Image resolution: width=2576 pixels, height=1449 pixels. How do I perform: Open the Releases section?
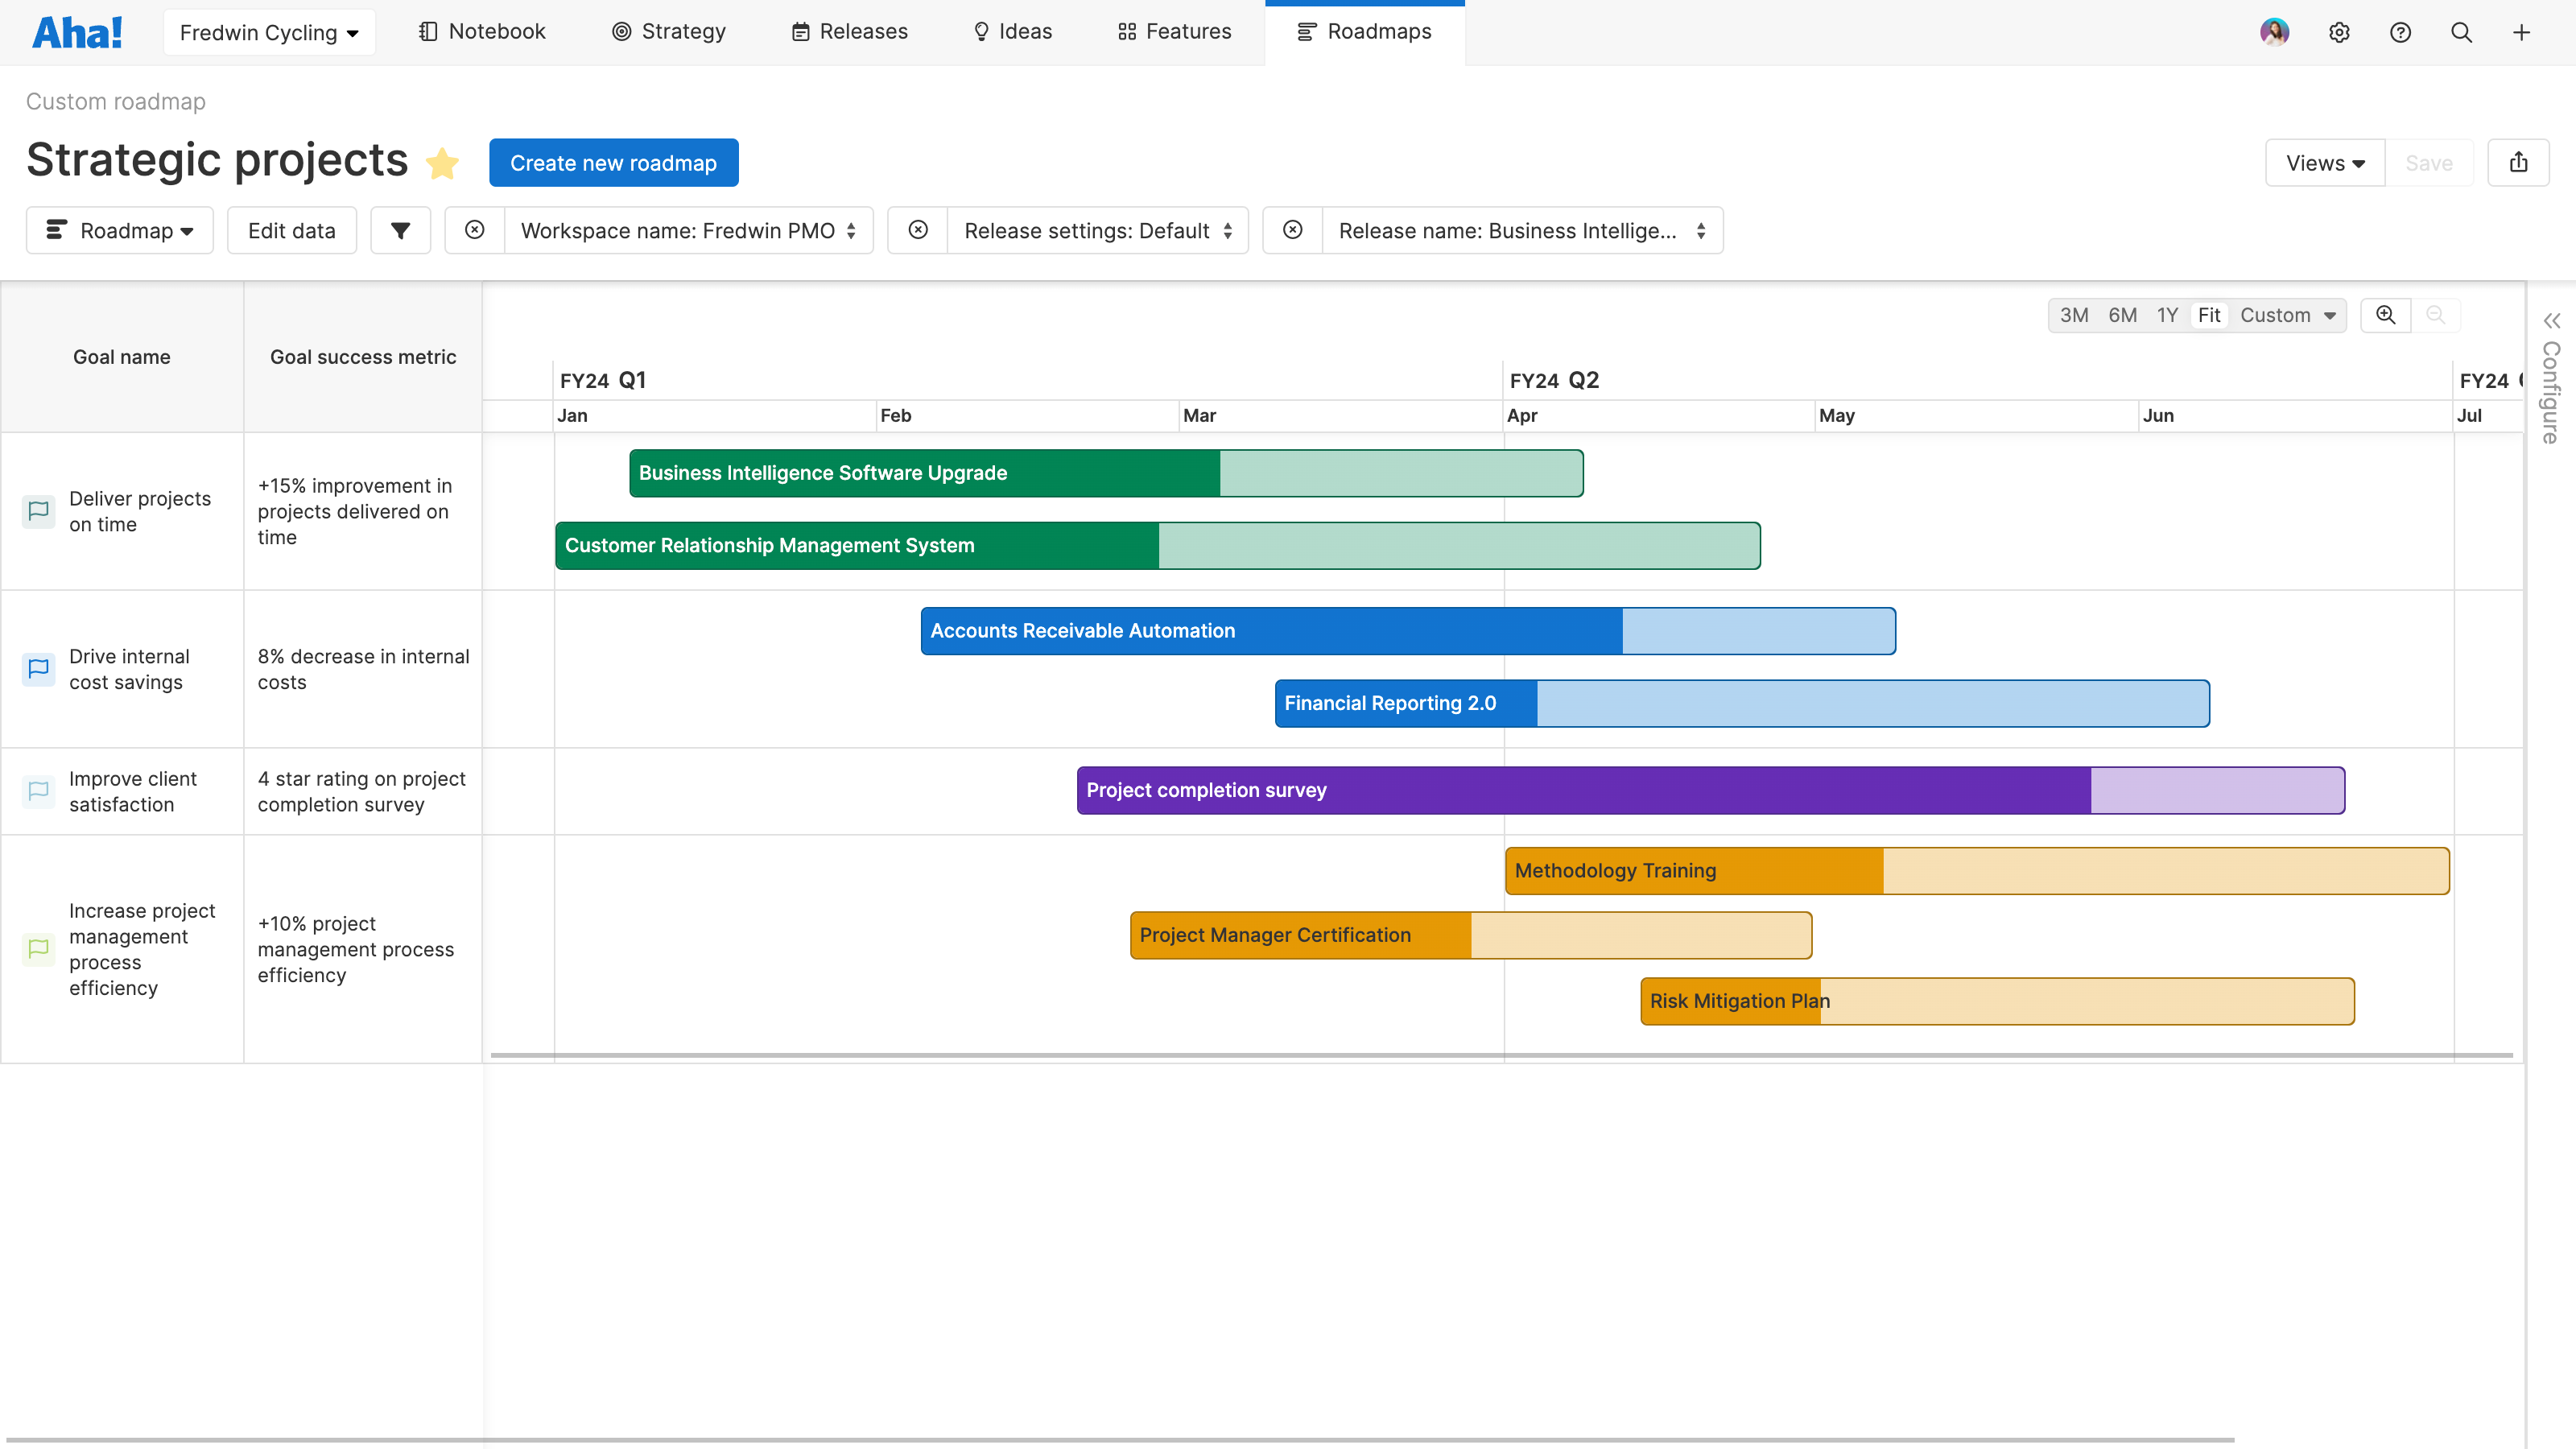click(x=849, y=31)
